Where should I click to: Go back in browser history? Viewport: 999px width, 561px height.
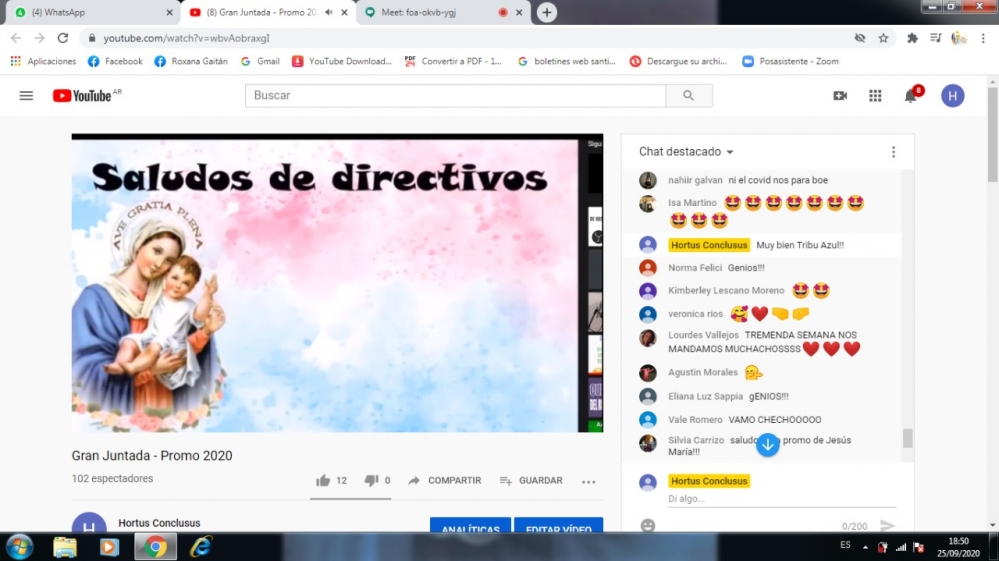[x=16, y=38]
